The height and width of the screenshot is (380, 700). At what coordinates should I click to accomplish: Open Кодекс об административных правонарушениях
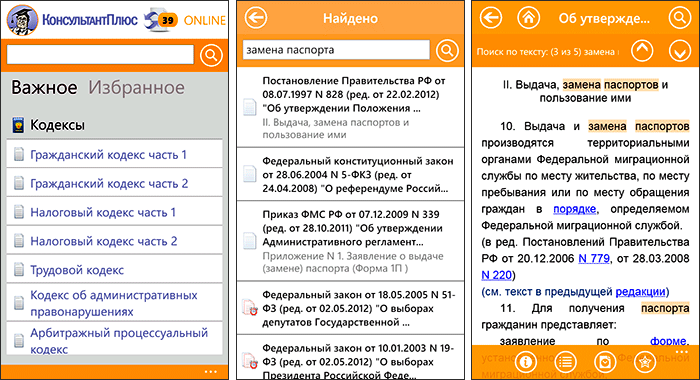(114, 303)
